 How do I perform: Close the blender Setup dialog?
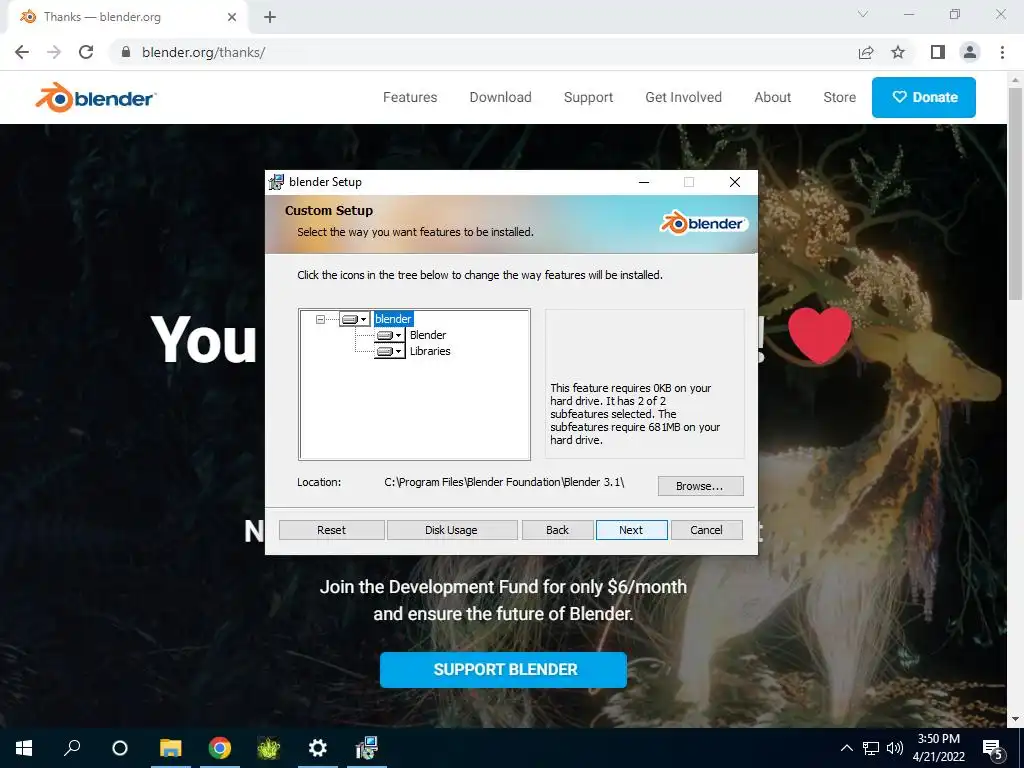point(735,182)
